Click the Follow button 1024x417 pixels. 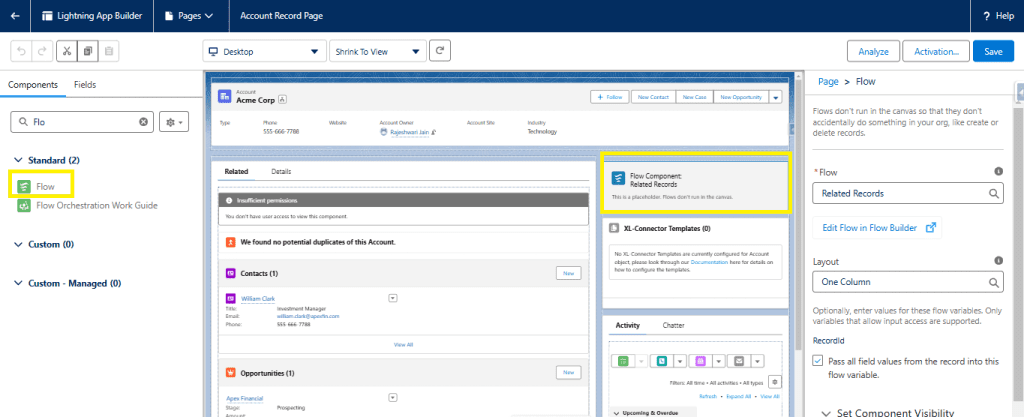click(x=609, y=97)
